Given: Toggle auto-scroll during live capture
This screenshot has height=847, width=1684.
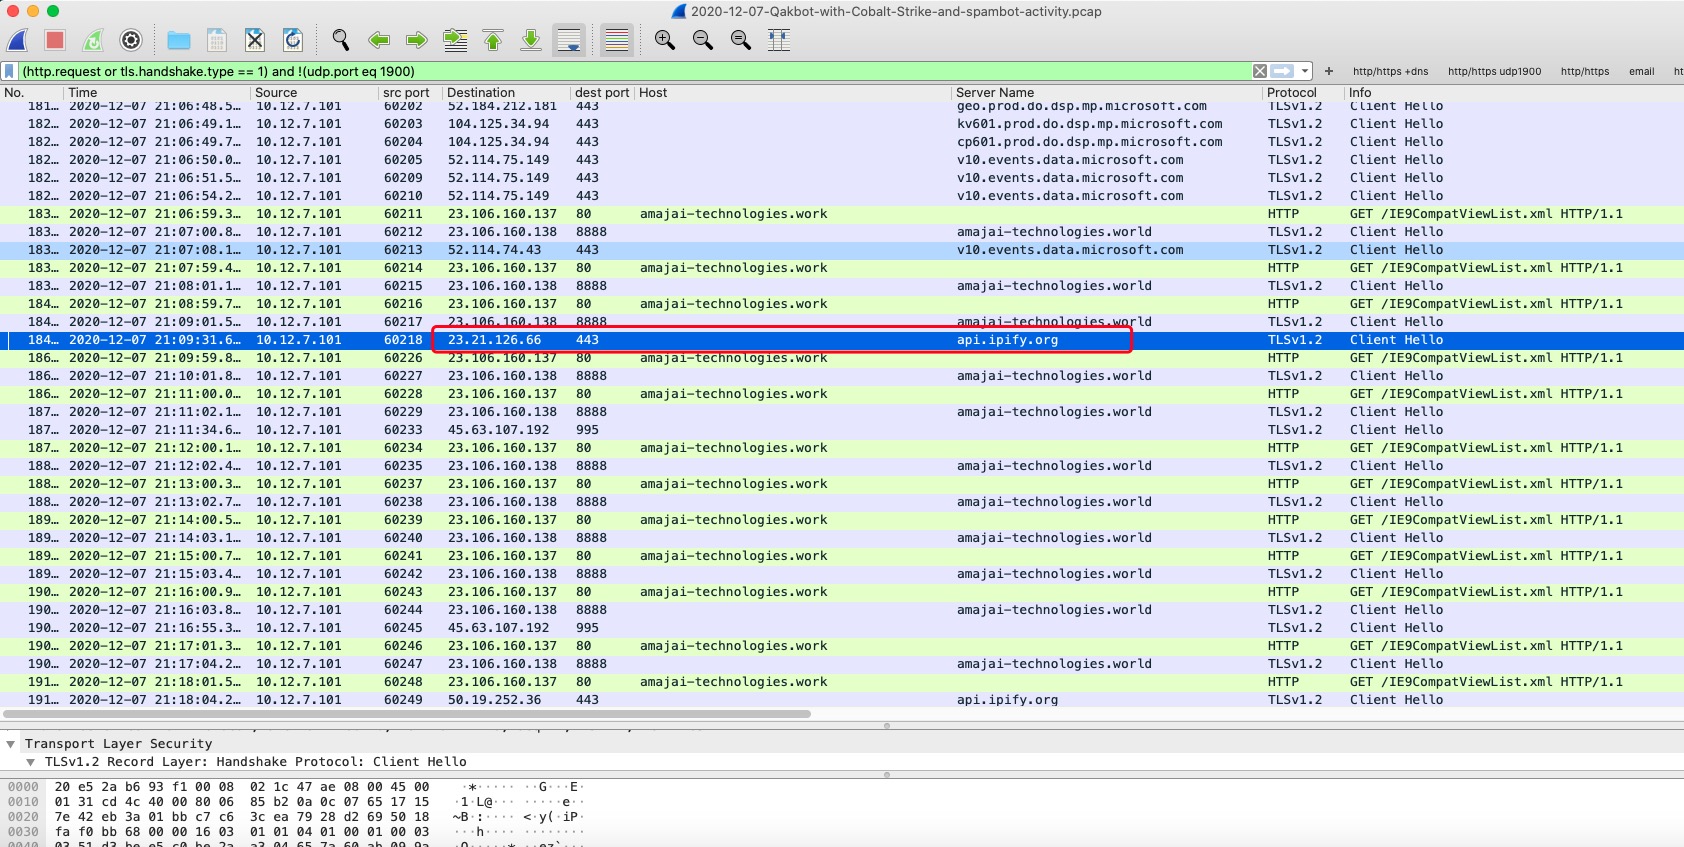Looking at the screenshot, I should point(569,40).
